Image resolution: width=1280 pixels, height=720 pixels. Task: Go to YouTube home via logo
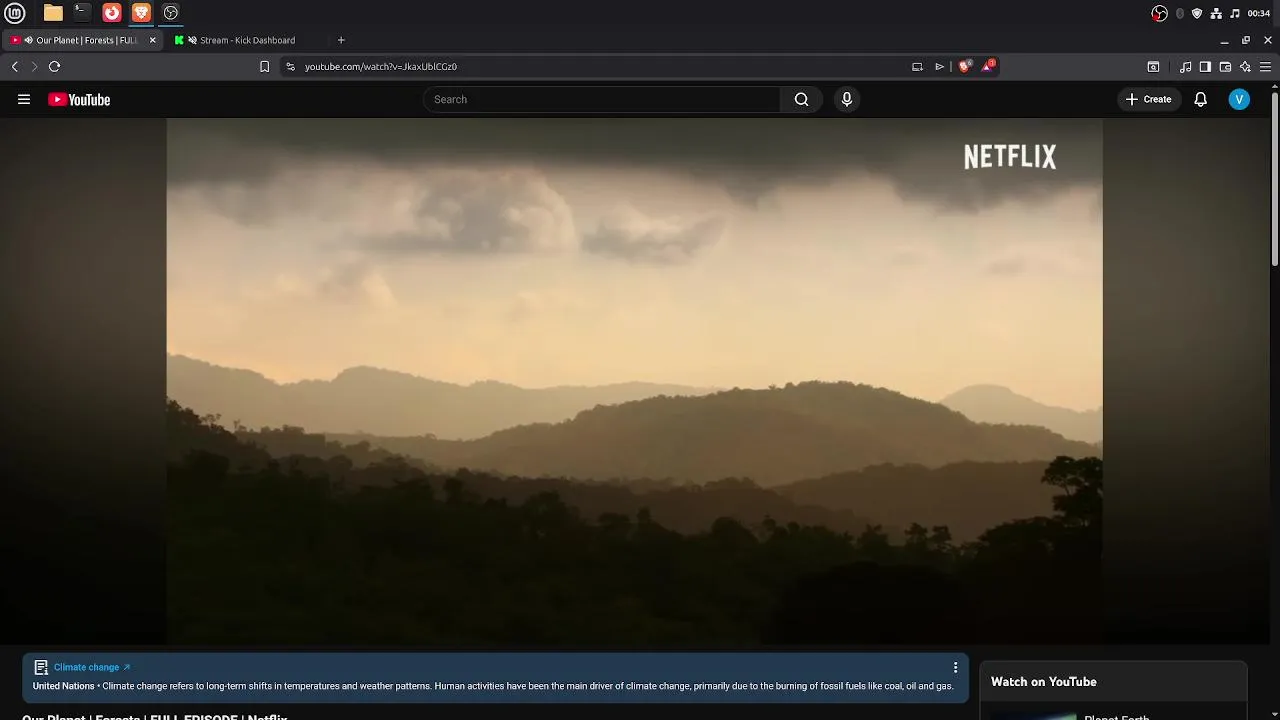click(x=79, y=99)
